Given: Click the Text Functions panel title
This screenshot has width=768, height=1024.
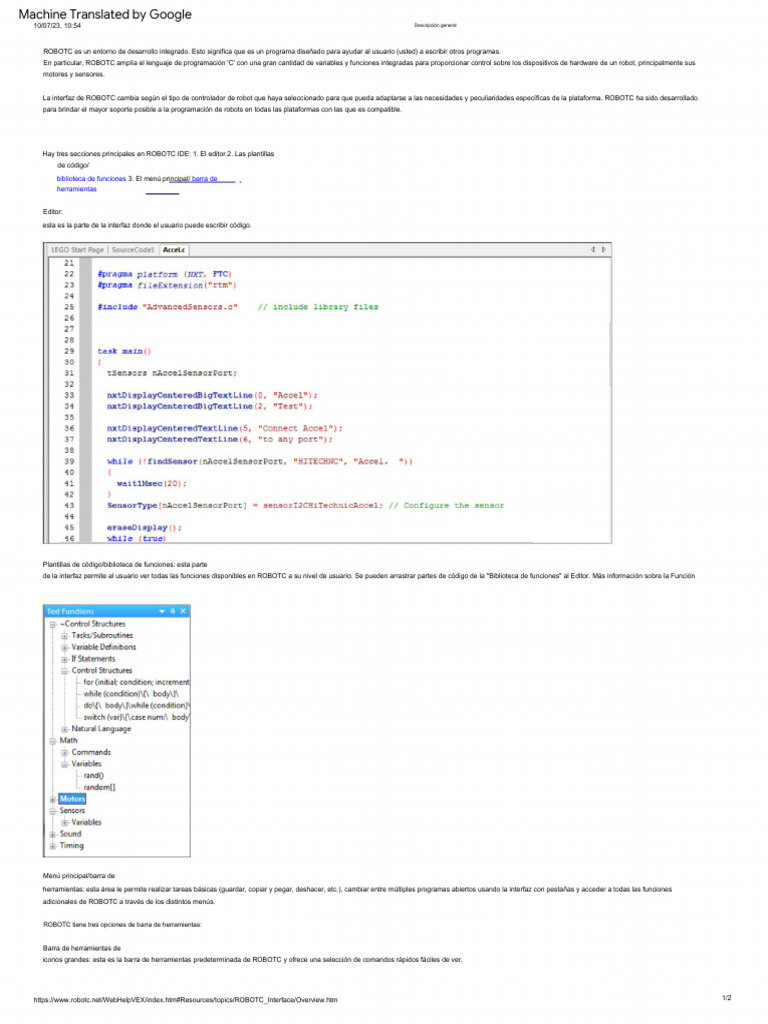Looking at the screenshot, I should [x=71, y=611].
